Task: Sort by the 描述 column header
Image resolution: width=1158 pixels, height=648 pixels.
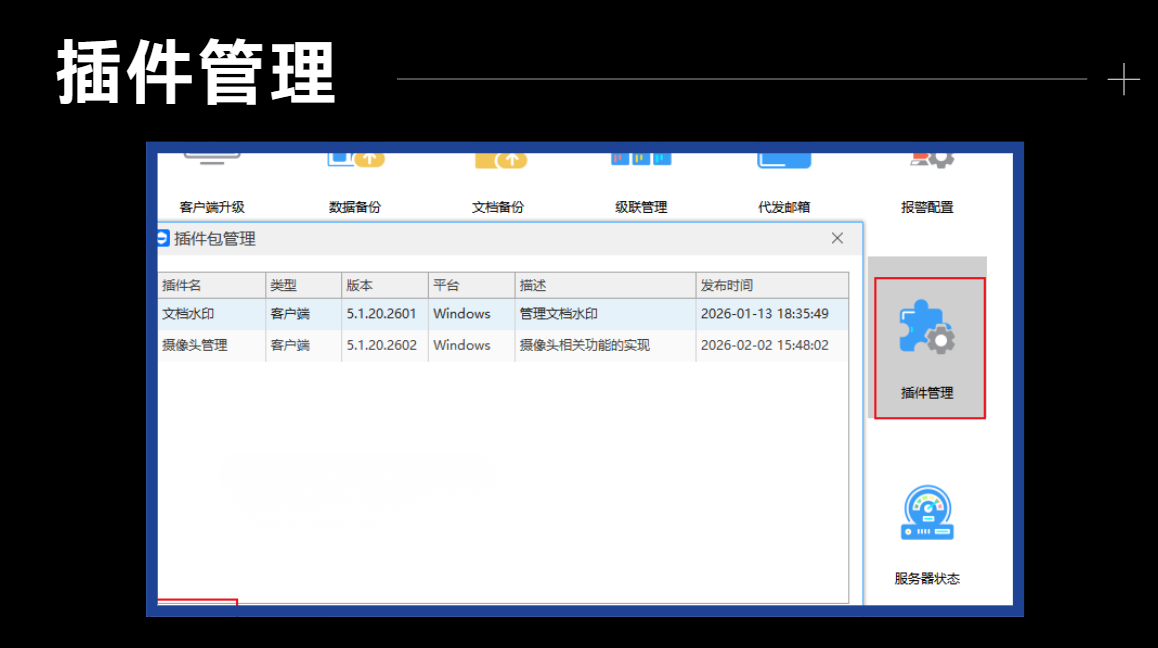Action: pyautogui.click(x=605, y=285)
